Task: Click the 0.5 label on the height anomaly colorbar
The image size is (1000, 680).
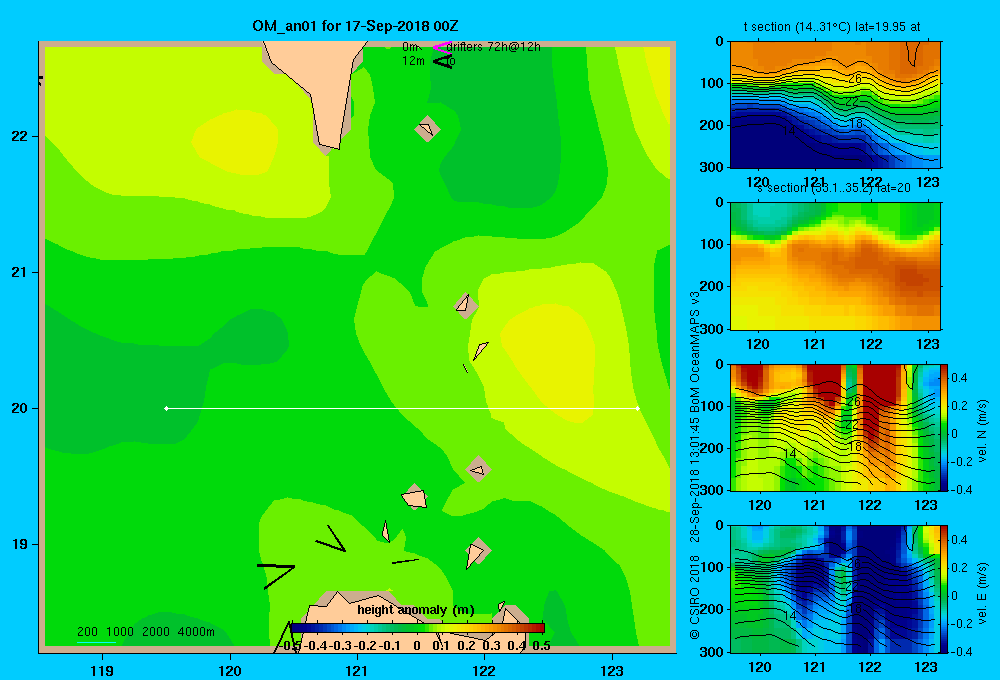Action: pos(541,646)
